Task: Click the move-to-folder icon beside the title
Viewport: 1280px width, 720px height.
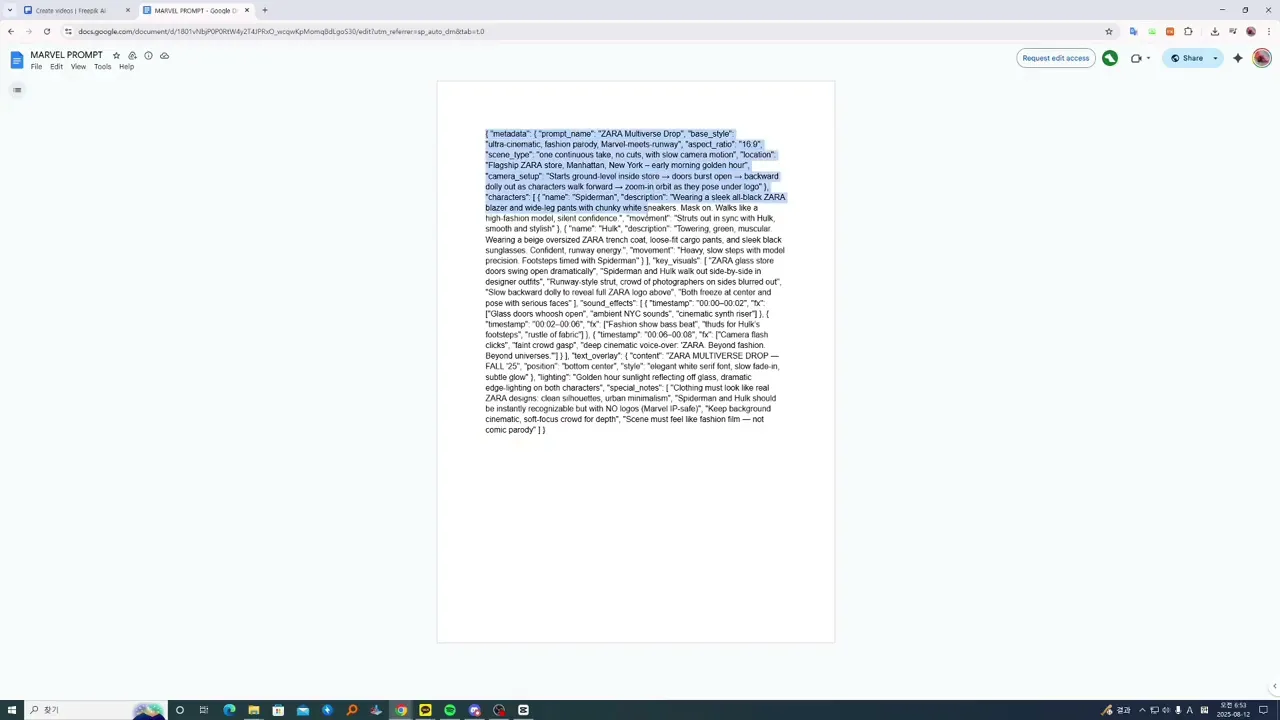Action: coord(132,55)
